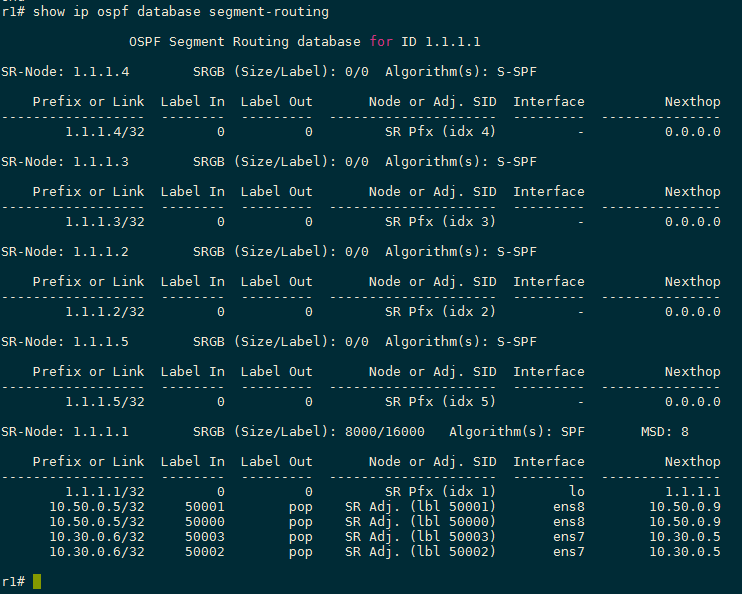Click the 'OSPF Segment Routing database' title text
This screenshot has width=742, height=594.
tap(245, 41)
